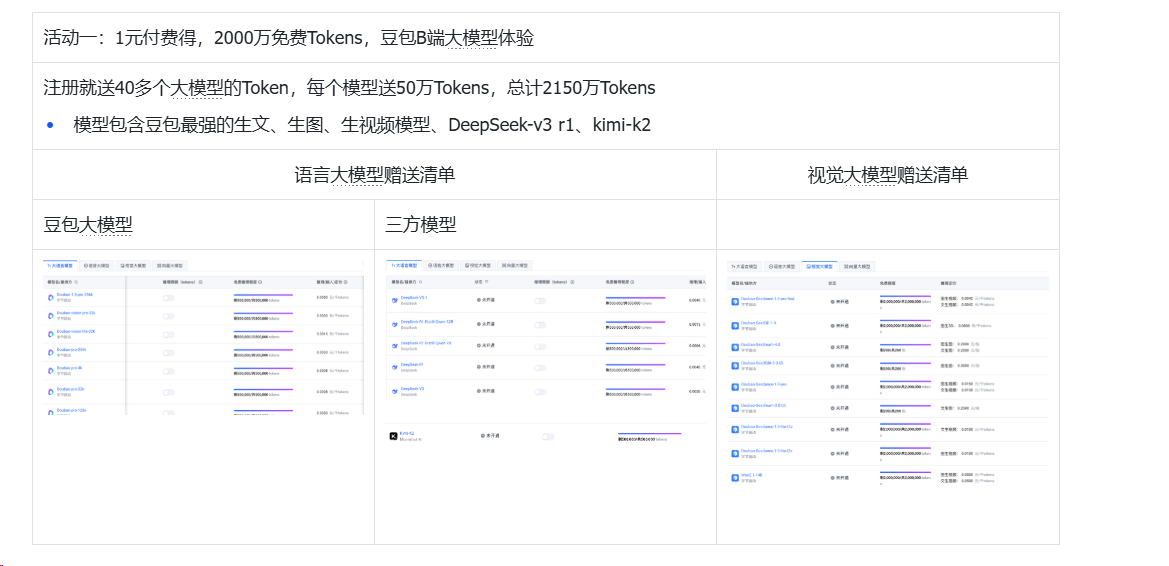The width and height of the screenshot is (1169, 566).
Task: Click the 视觉大模型赠送清单 heading
Action: pos(888,175)
